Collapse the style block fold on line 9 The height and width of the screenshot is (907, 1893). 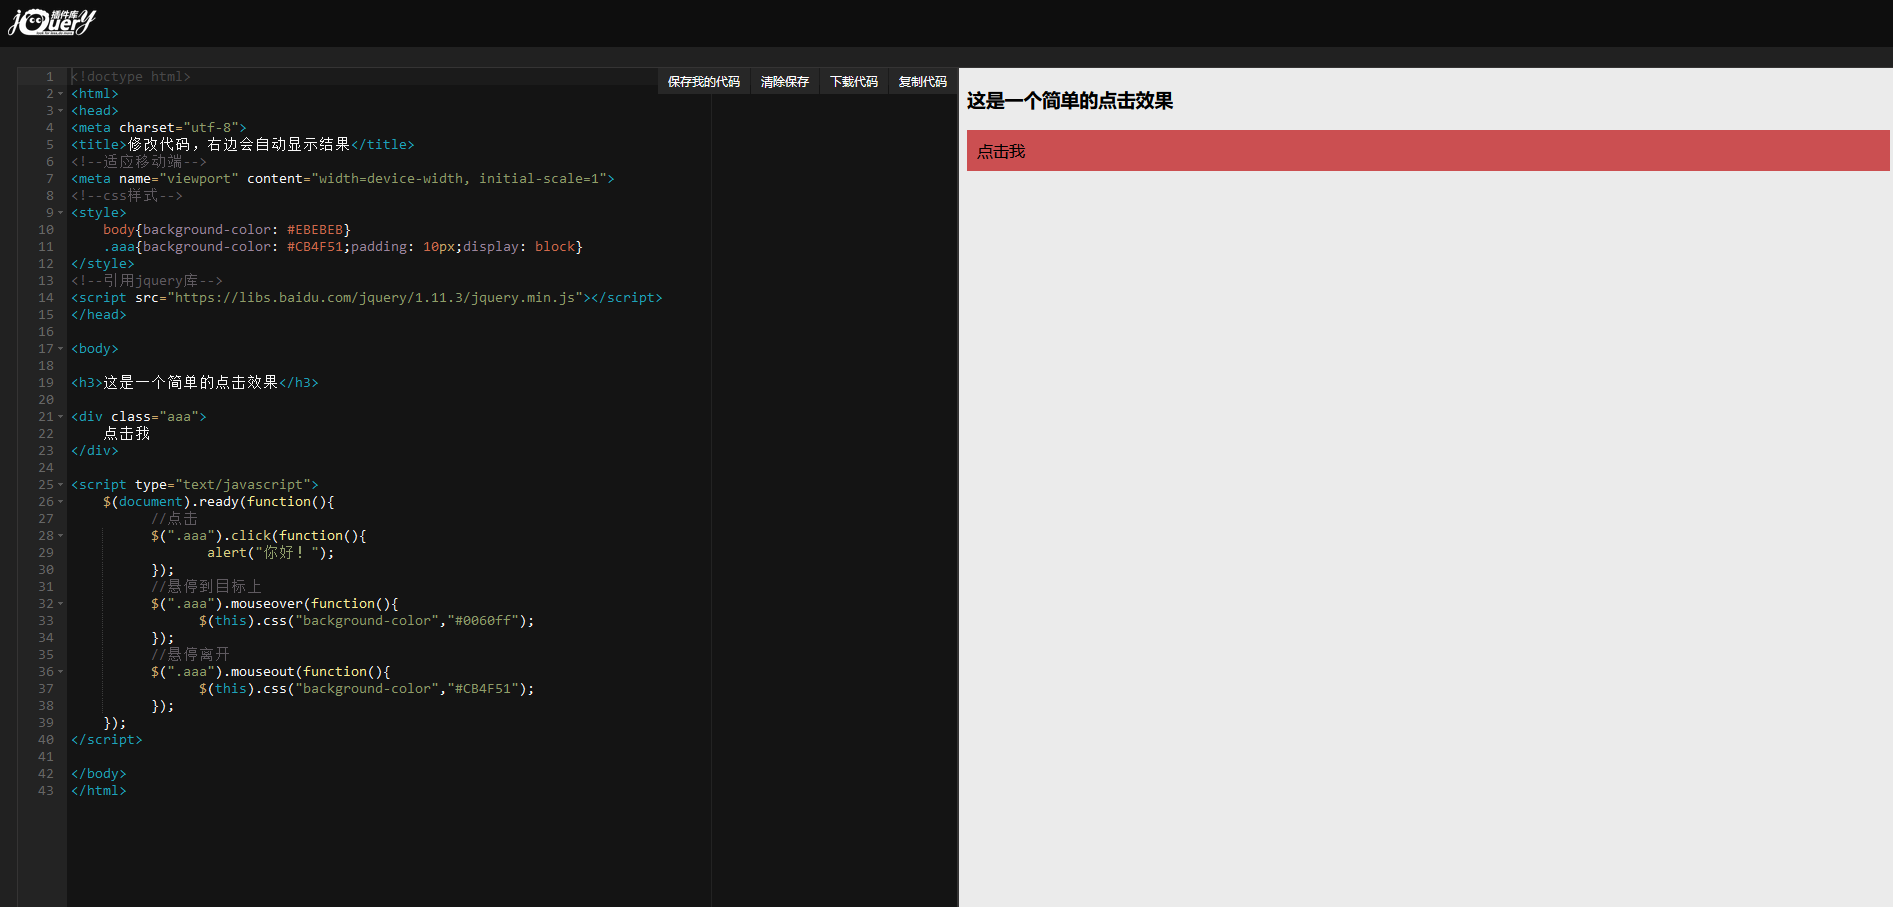tap(60, 213)
